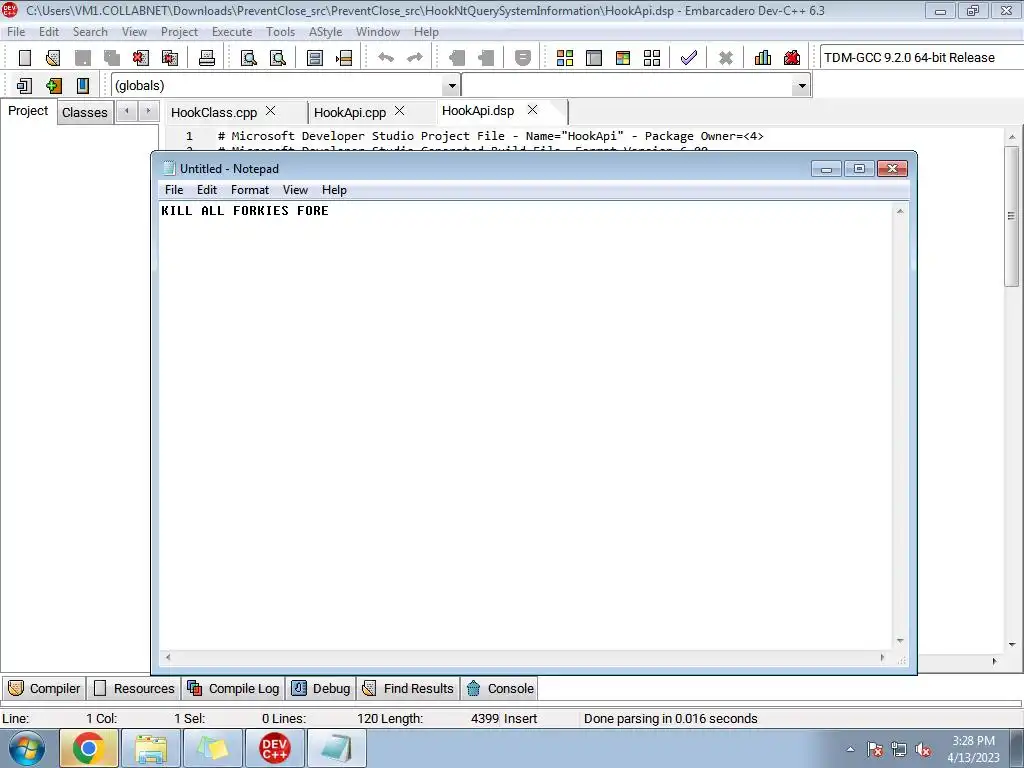Open Dev-C++ Execute menu
The image size is (1024, 768).
[x=232, y=32]
